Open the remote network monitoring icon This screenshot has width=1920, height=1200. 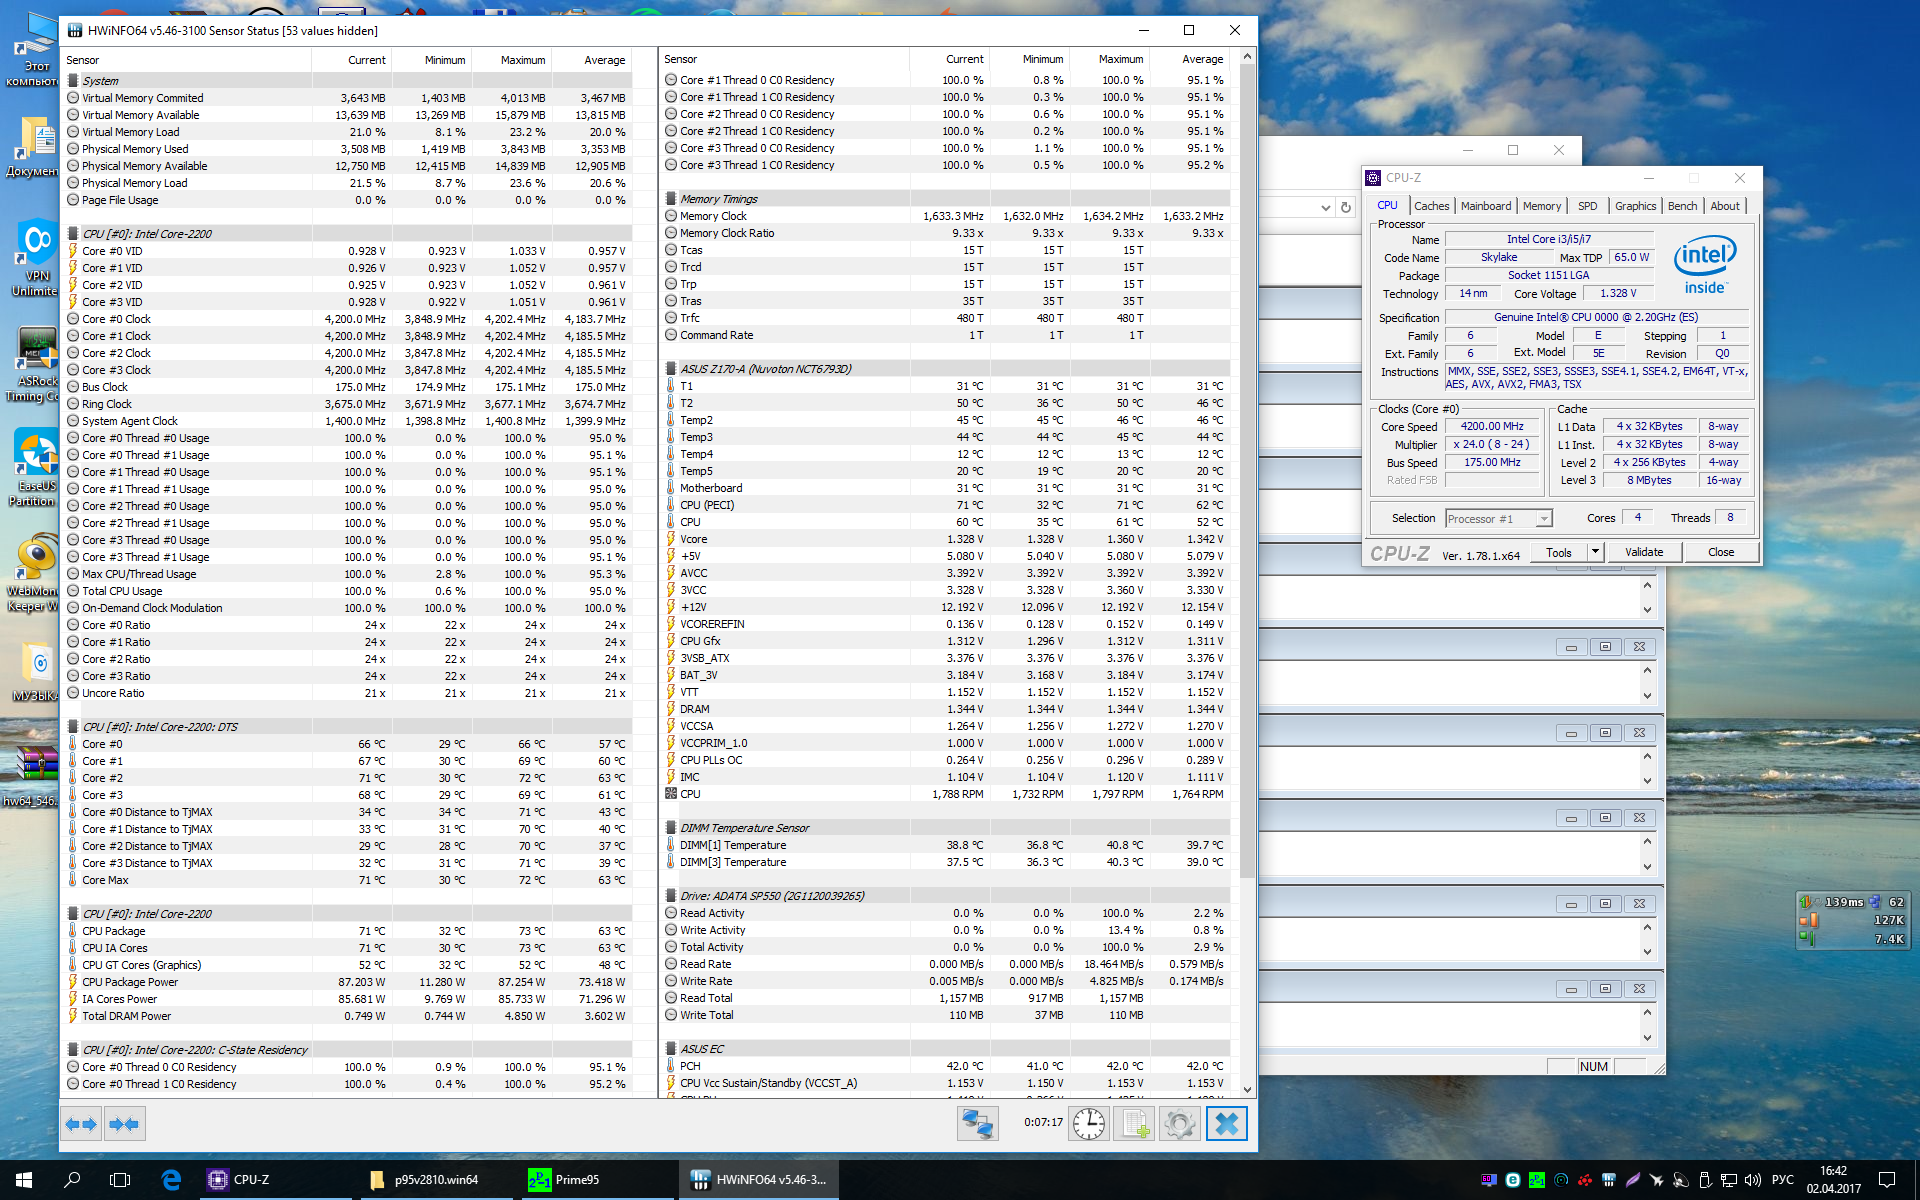977,1124
